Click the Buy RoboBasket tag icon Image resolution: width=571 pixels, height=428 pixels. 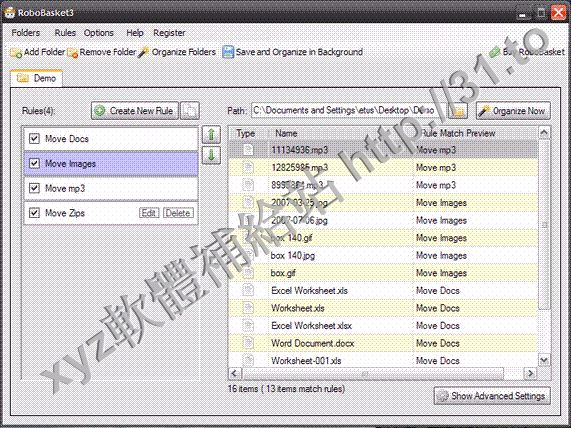[x=494, y=52]
